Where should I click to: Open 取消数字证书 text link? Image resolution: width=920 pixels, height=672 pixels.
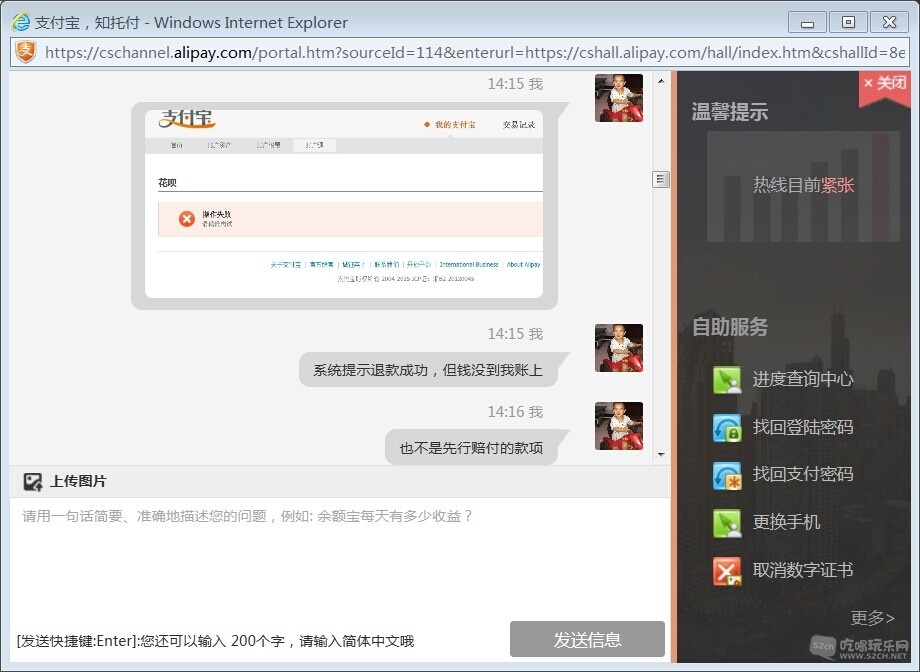pyautogui.click(x=803, y=570)
